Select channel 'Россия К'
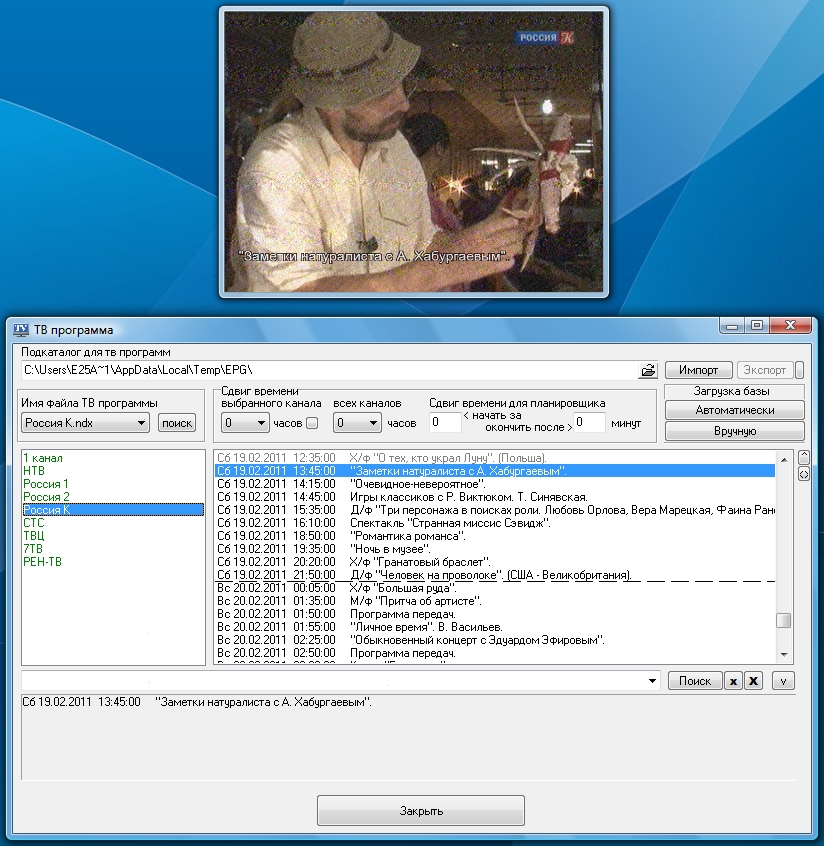 (113, 510)
